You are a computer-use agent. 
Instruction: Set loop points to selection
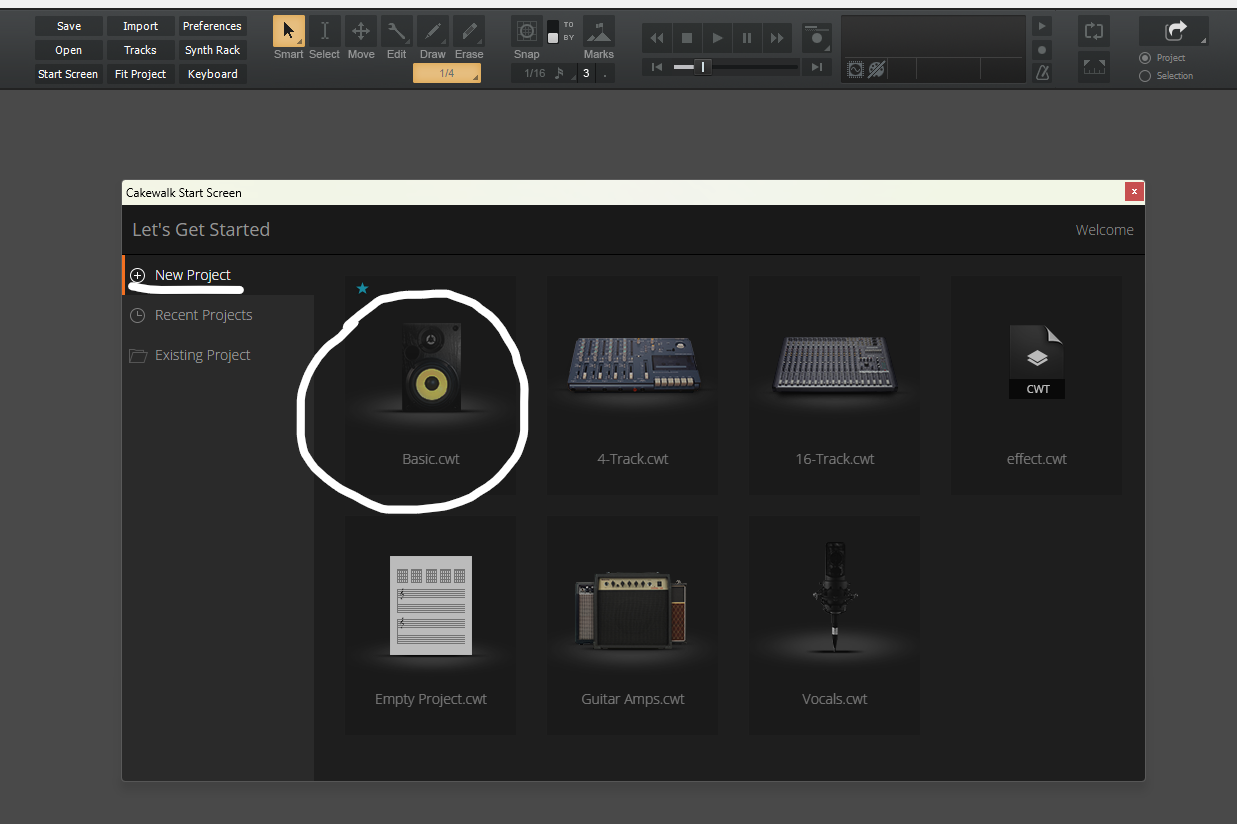1094,67
